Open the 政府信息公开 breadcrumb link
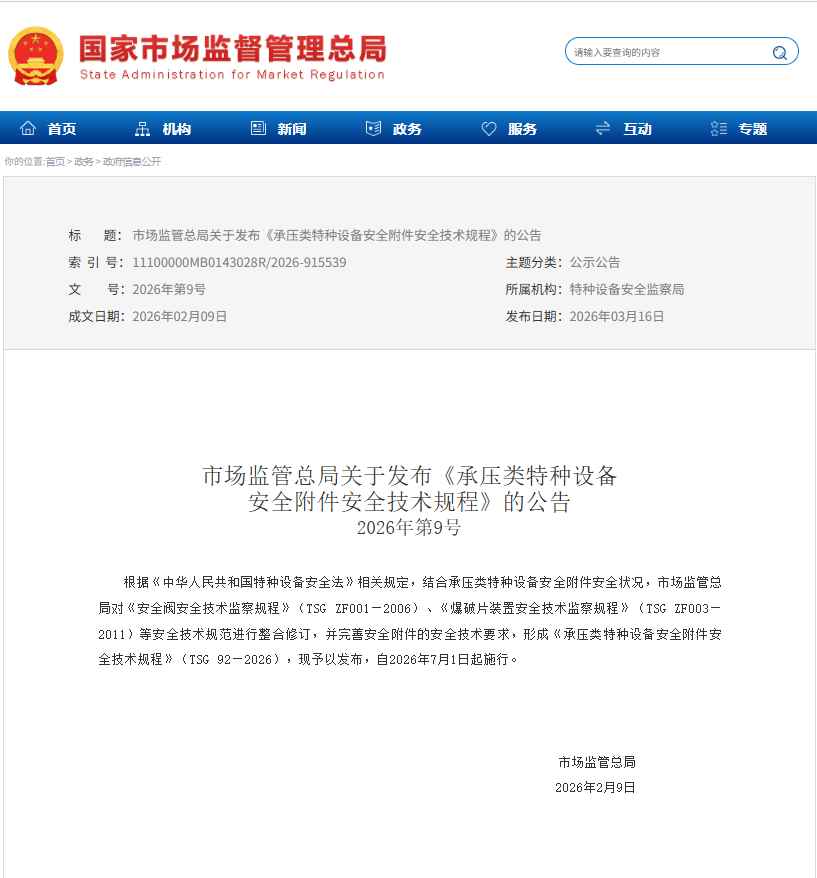 click(x=132, y=161)
